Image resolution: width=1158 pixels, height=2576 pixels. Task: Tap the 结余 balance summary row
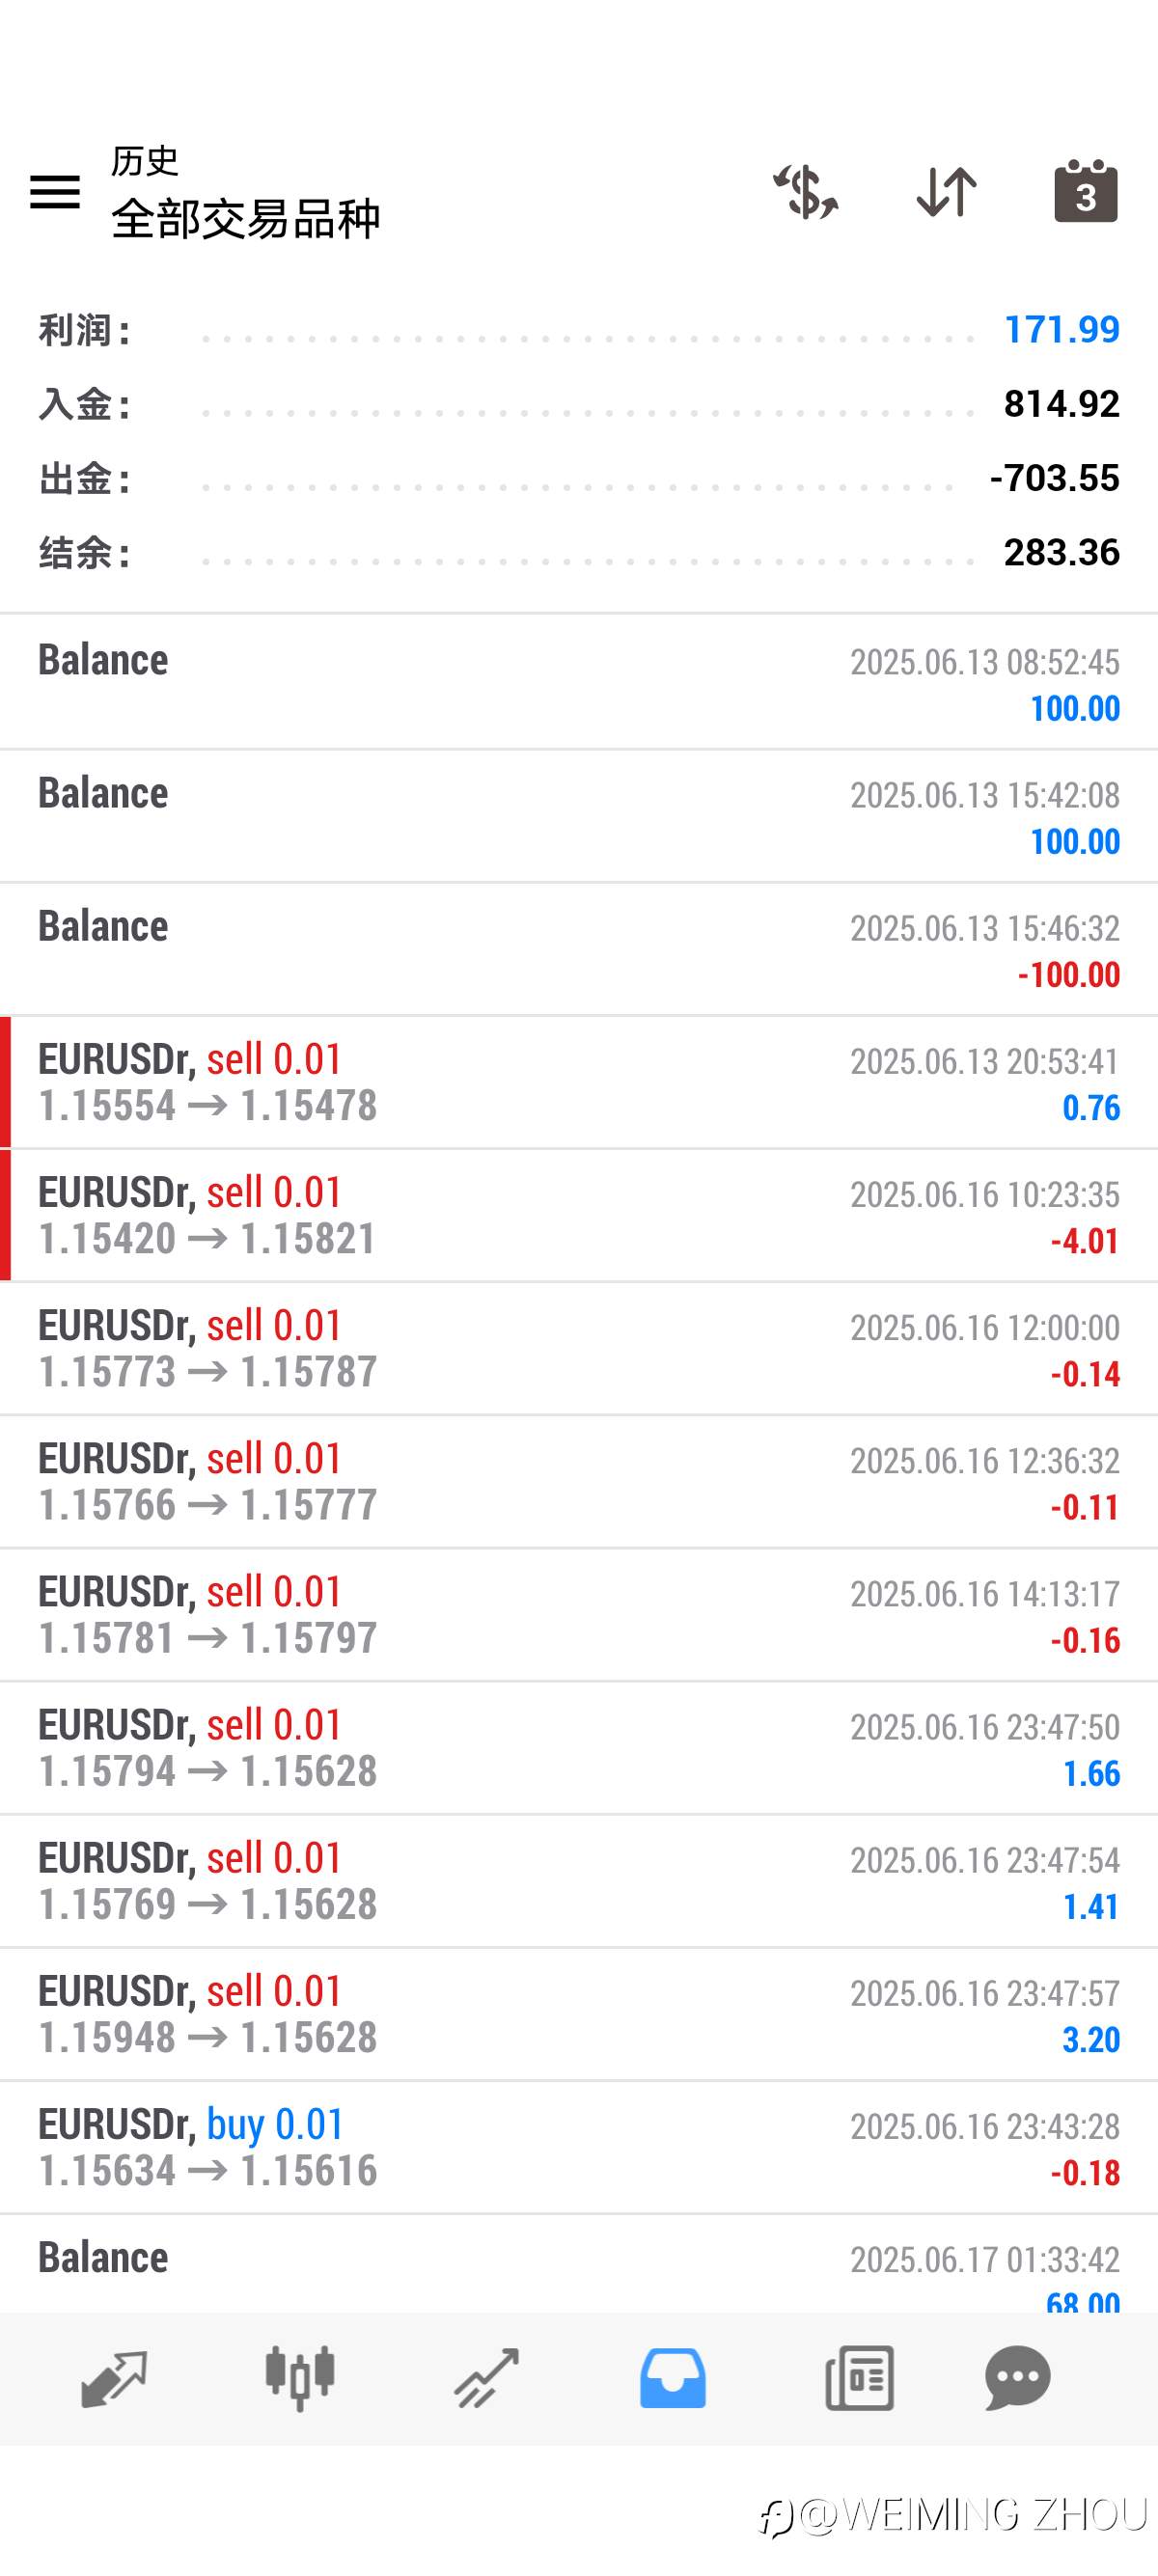point(579,552)
